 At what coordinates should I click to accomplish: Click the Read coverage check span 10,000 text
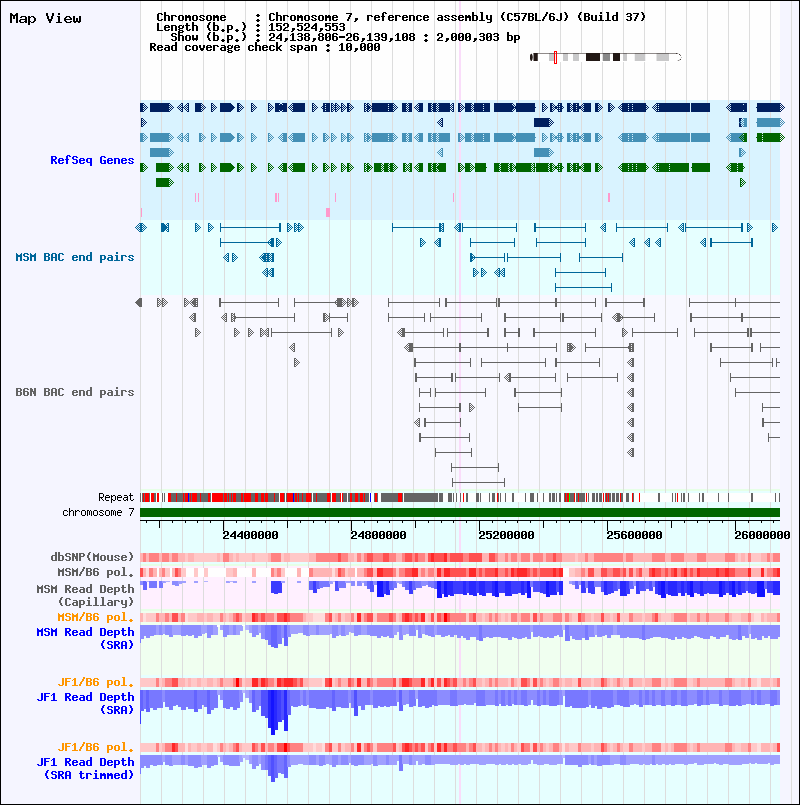pos(264,47)
